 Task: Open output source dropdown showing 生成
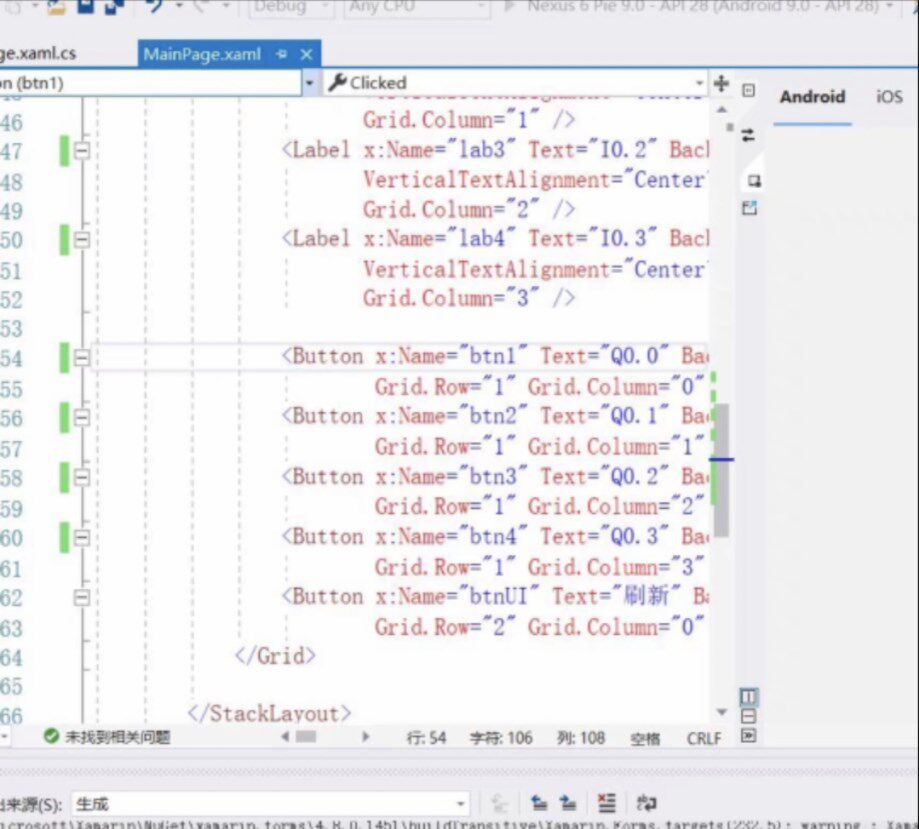(x=271, y=803)
